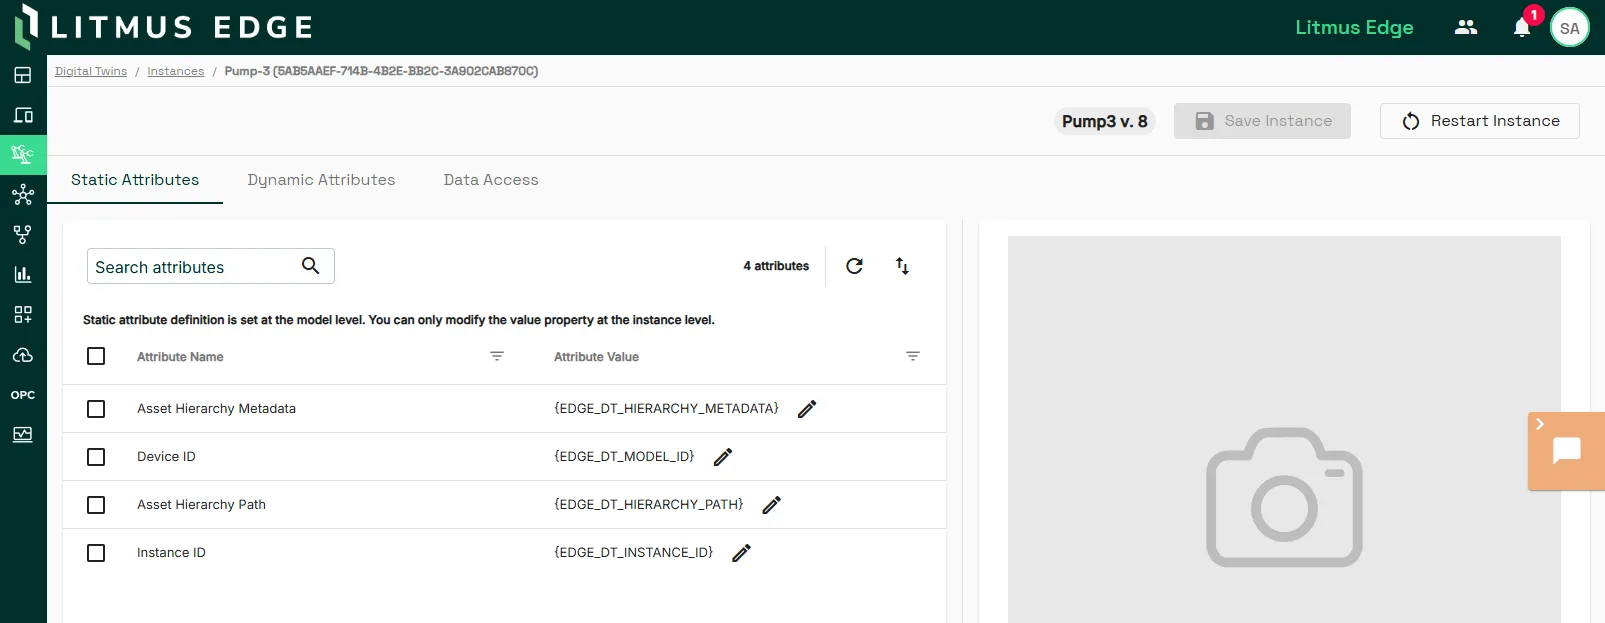Switch to the Dynamic Attributes tab
This screenshot has height=623, width=1605.
(321, 180)
